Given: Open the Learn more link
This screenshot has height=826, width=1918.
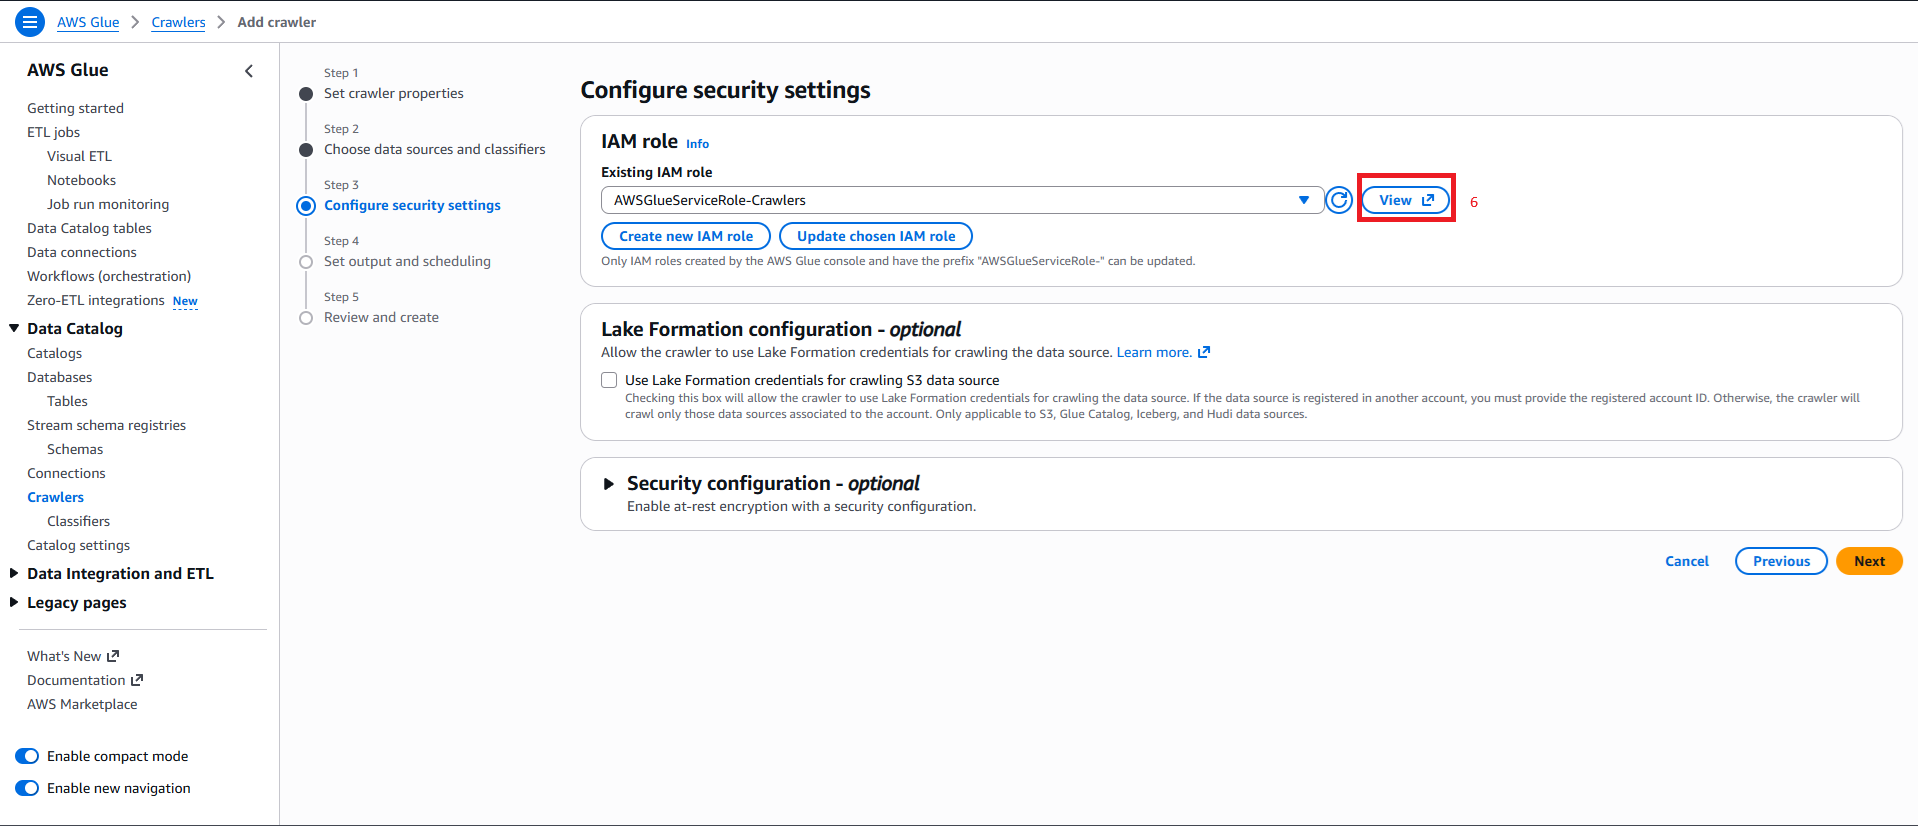Looking at the screenshot, I should pos(1153,352).
